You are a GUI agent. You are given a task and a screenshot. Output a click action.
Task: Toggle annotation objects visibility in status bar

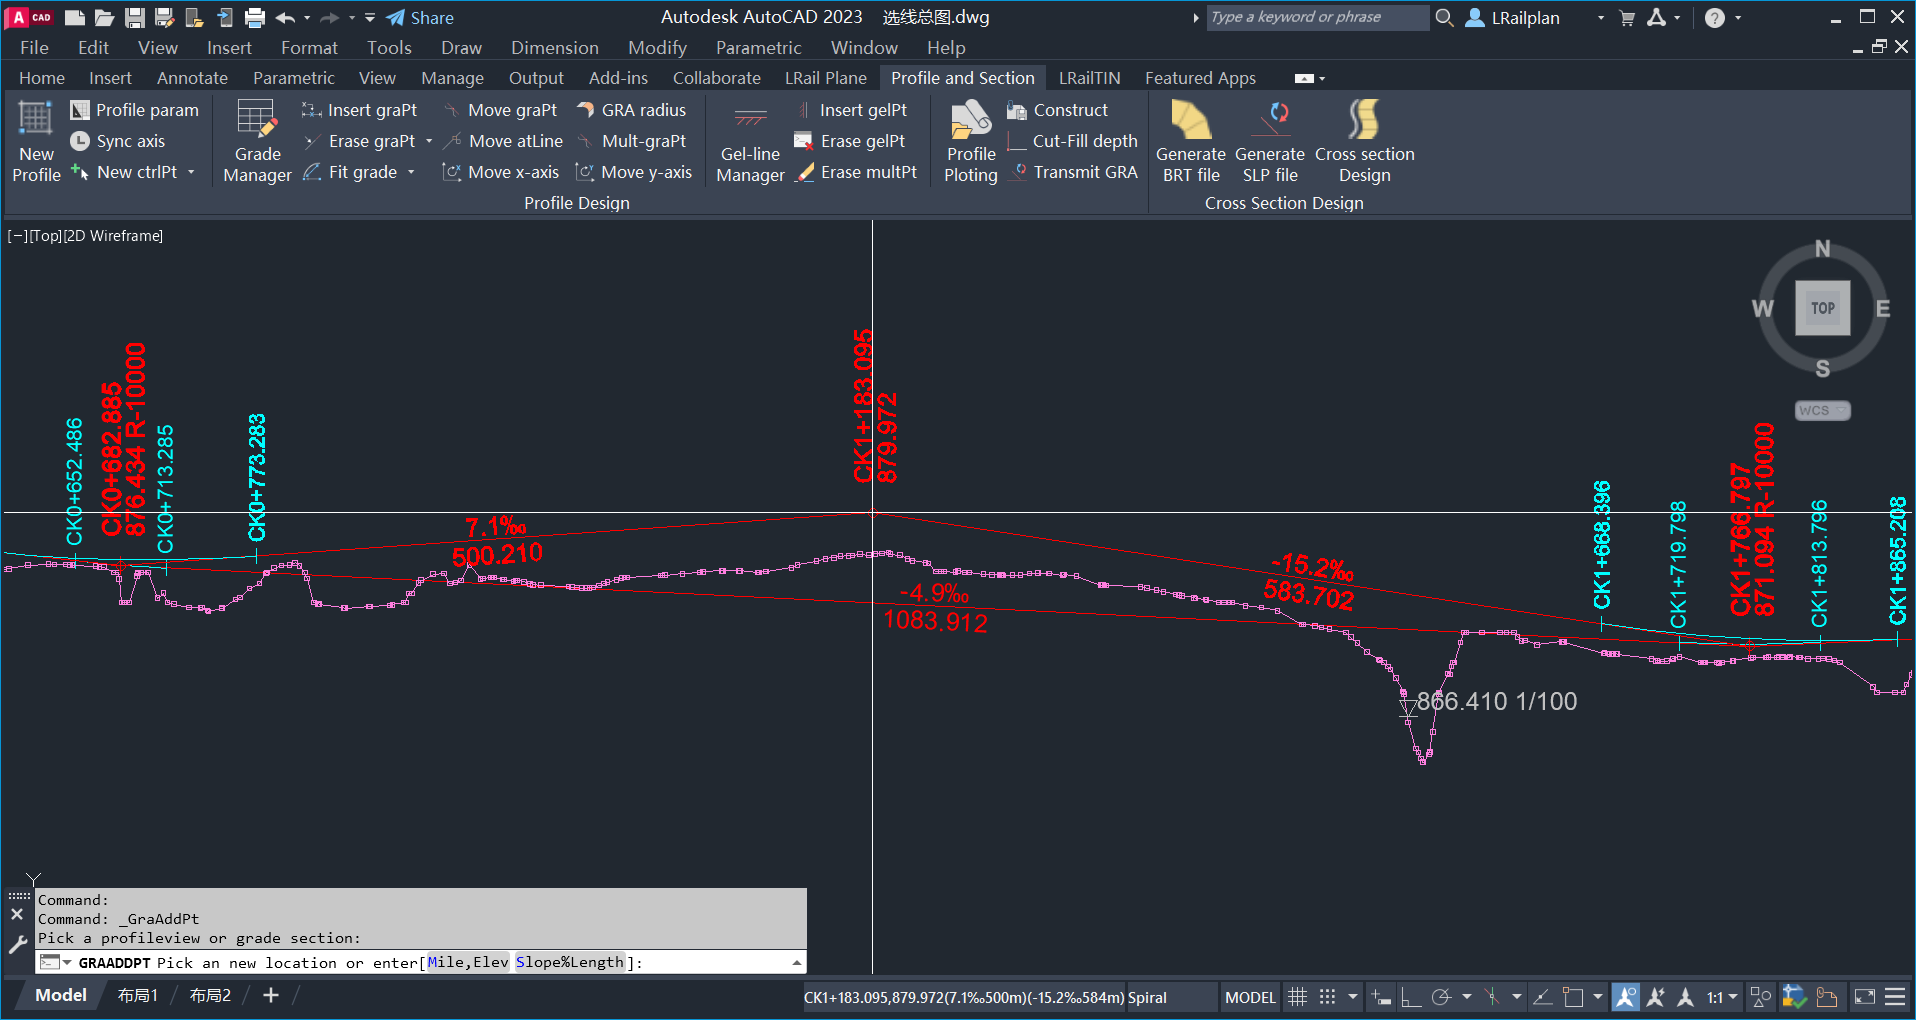point(1626,996)
